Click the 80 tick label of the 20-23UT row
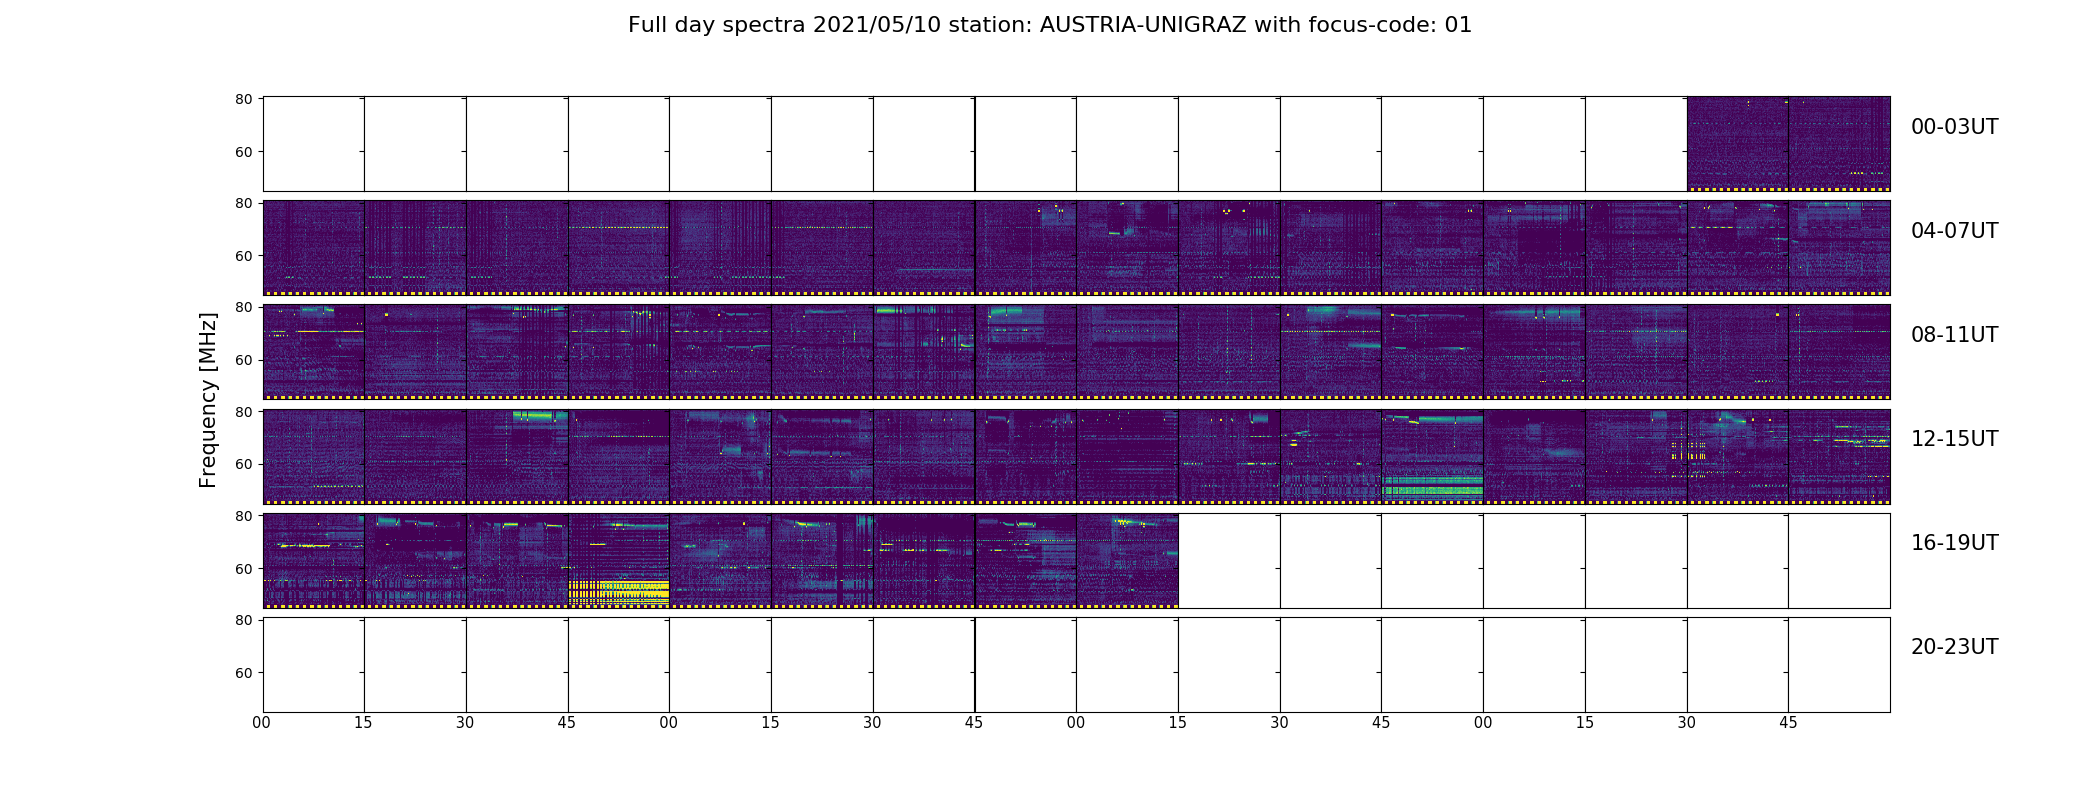2100x800 pixels. (x=243, y=620)
